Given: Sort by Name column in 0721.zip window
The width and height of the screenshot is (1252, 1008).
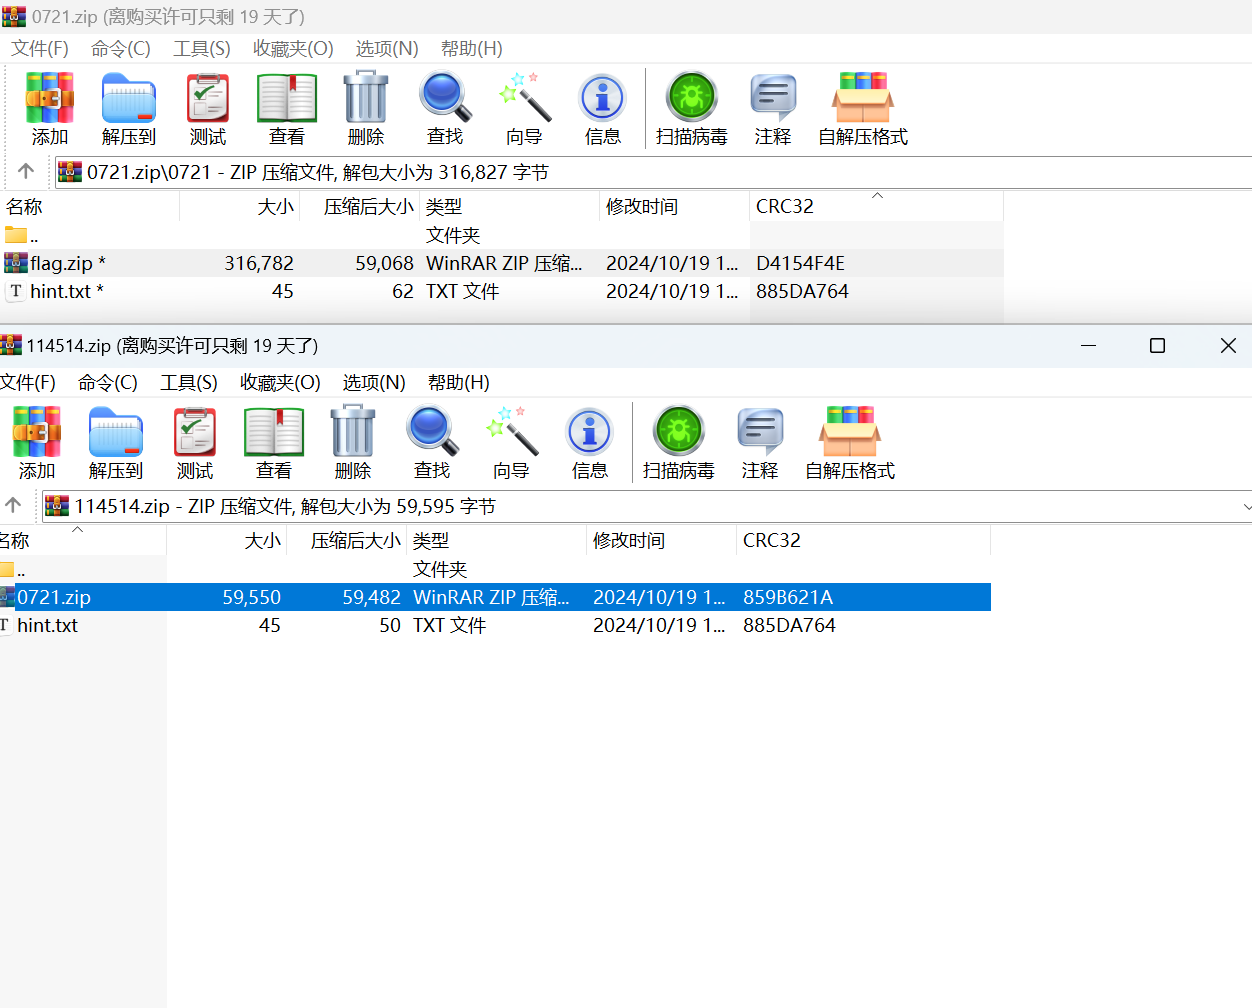Looking at the screenshot, I should tap(89, 206).
